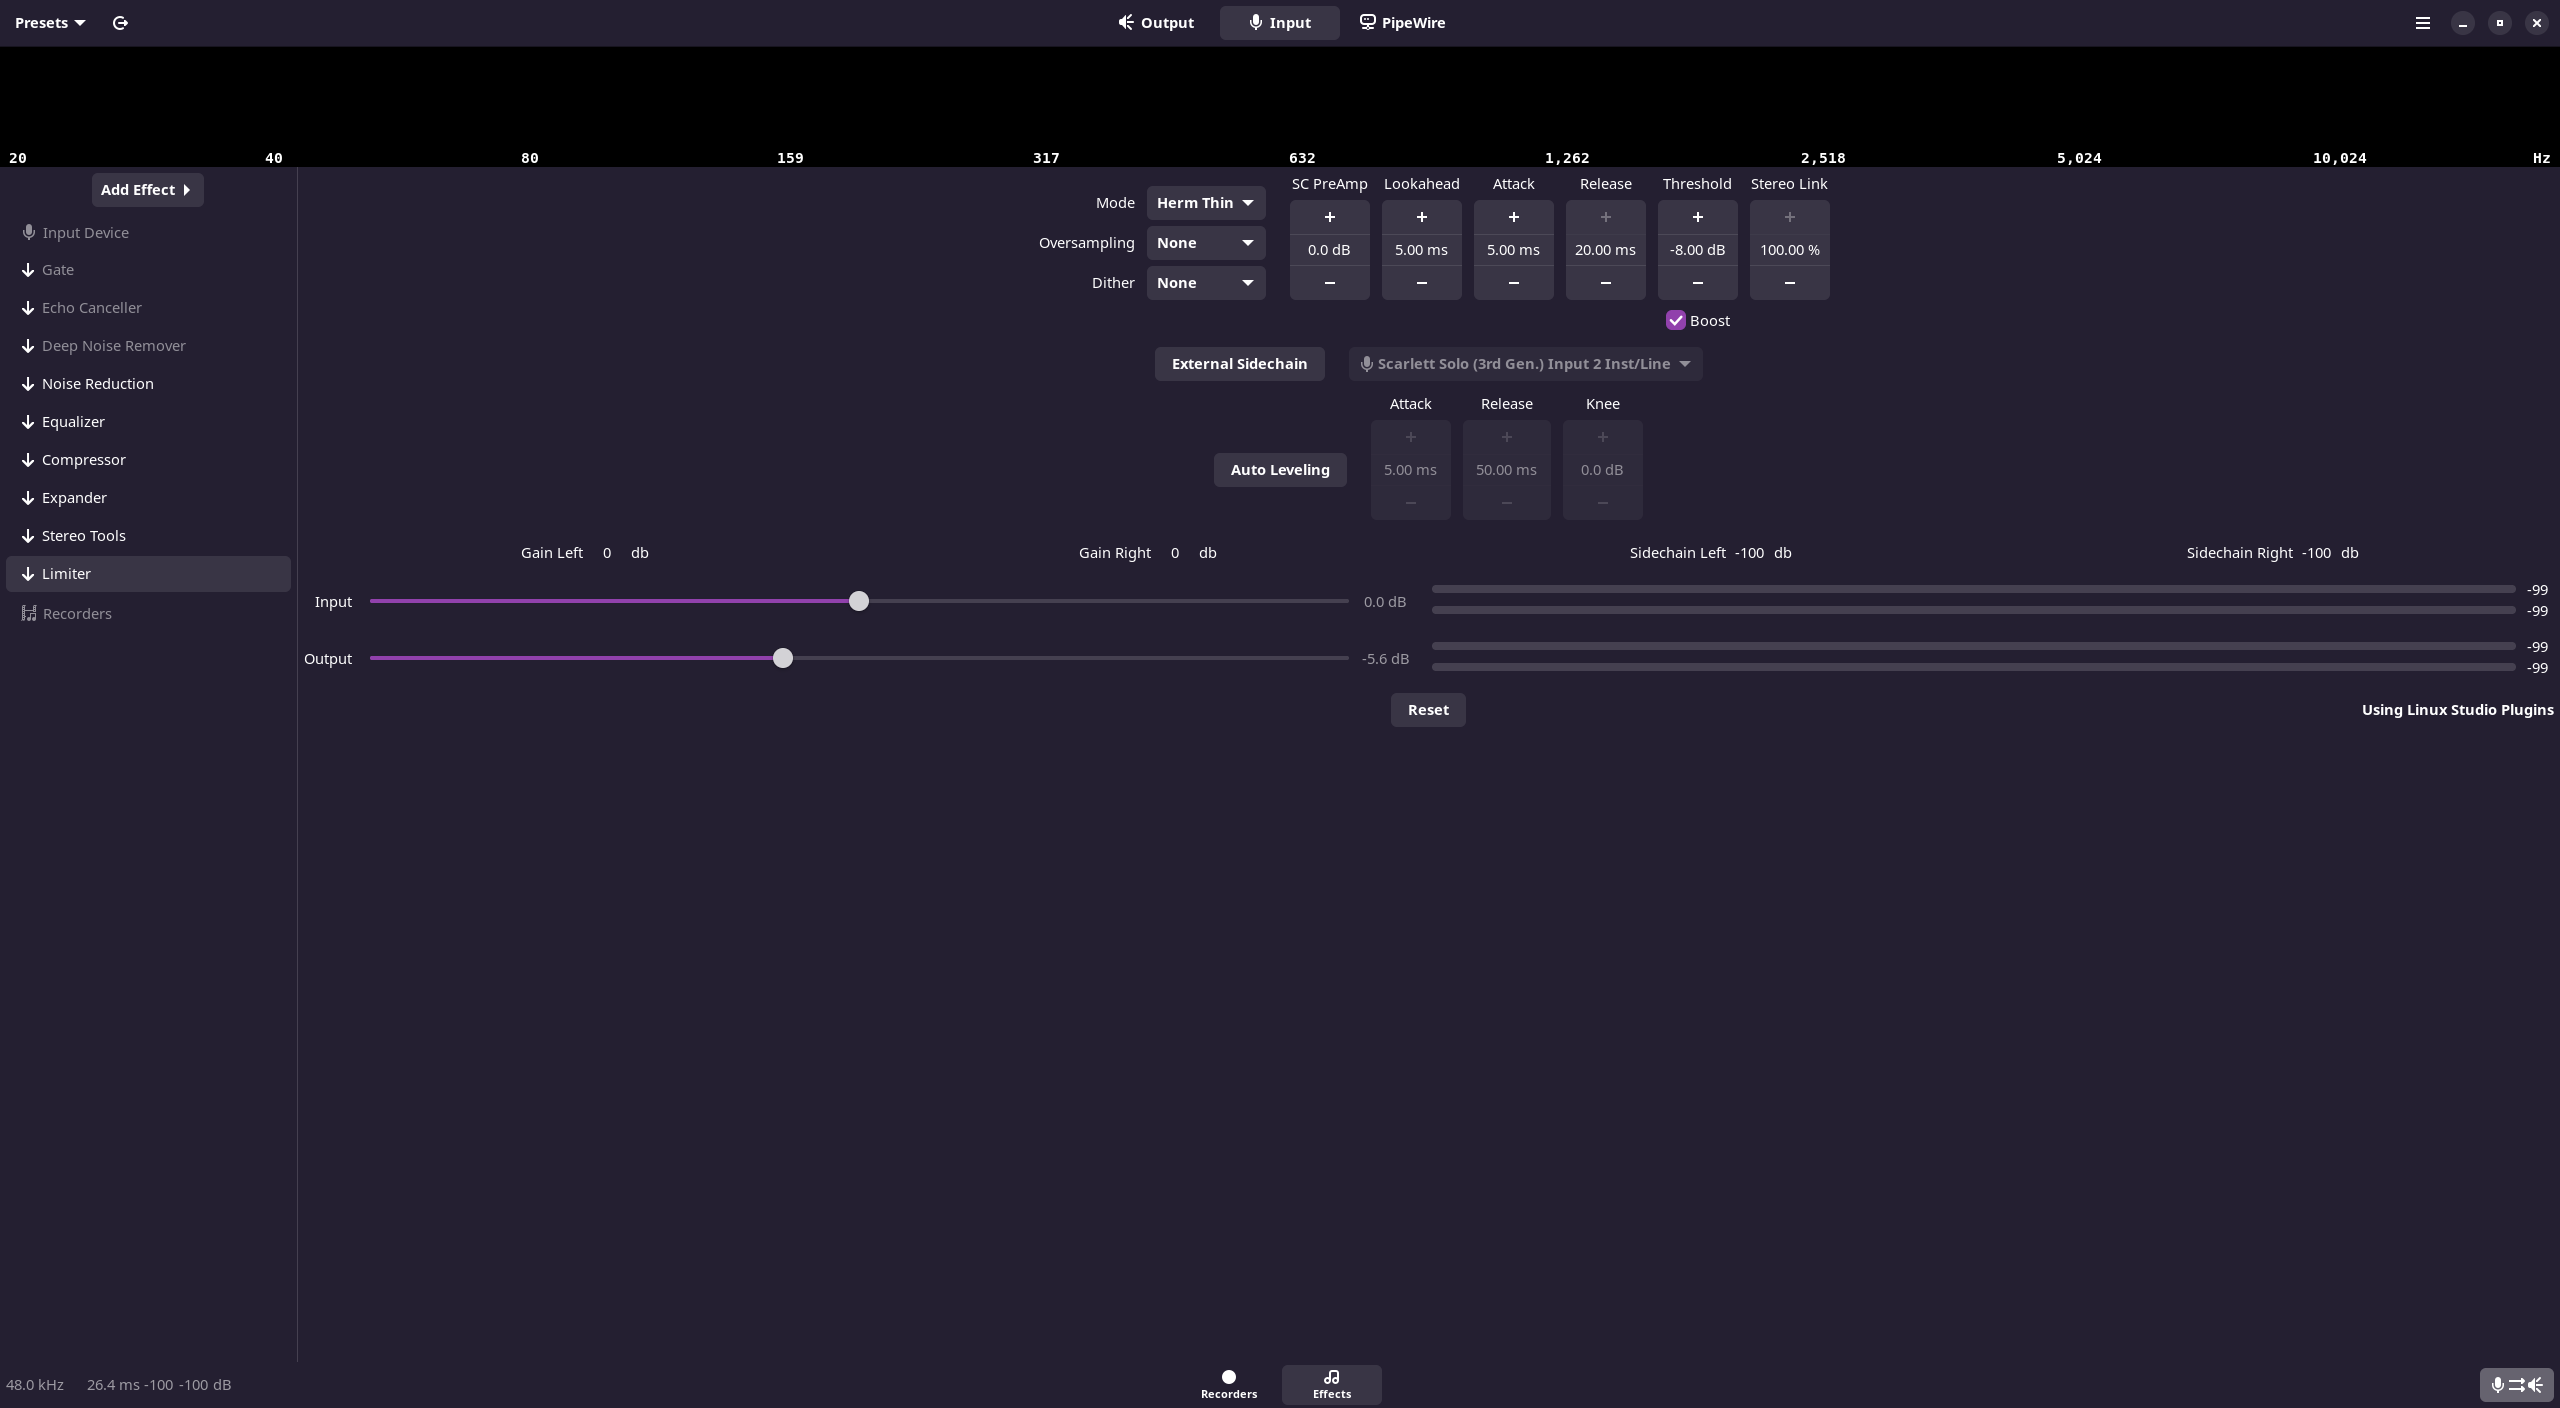Click the minus icon under Lookahead
The image size is (2560, 1408).
click(1421, 283)
